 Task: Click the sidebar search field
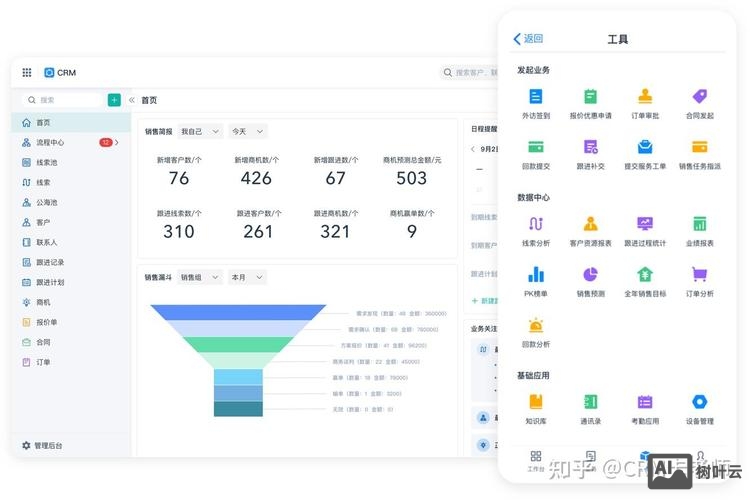(62, 100)
